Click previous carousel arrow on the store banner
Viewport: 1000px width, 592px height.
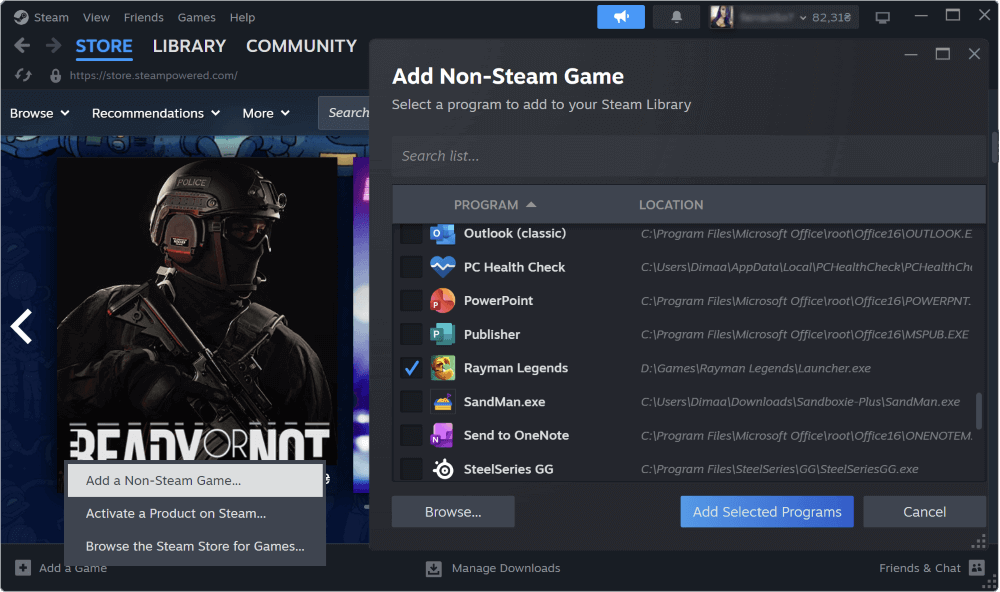click(x=21, y=326)
